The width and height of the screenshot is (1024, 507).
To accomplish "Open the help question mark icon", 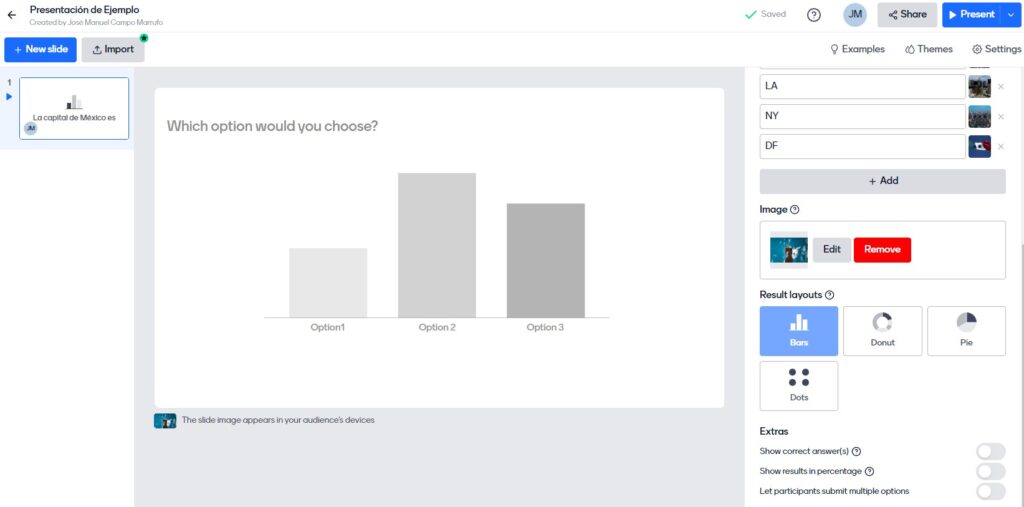I will (x=814, y=15).
